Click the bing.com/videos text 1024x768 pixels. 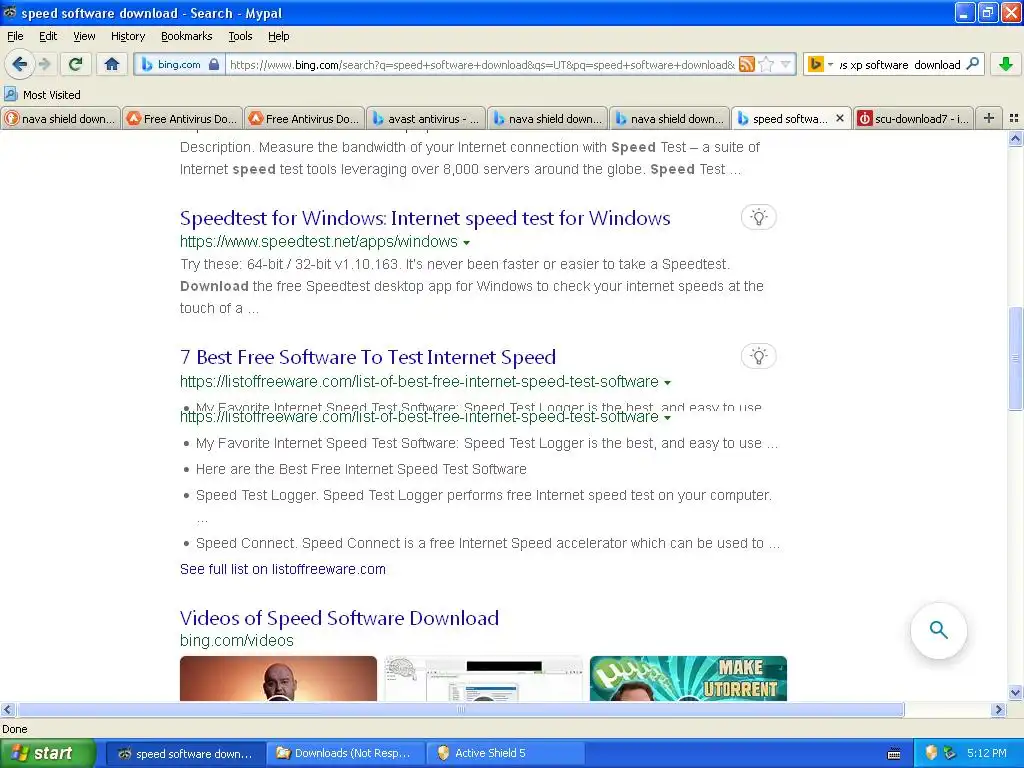236,641
